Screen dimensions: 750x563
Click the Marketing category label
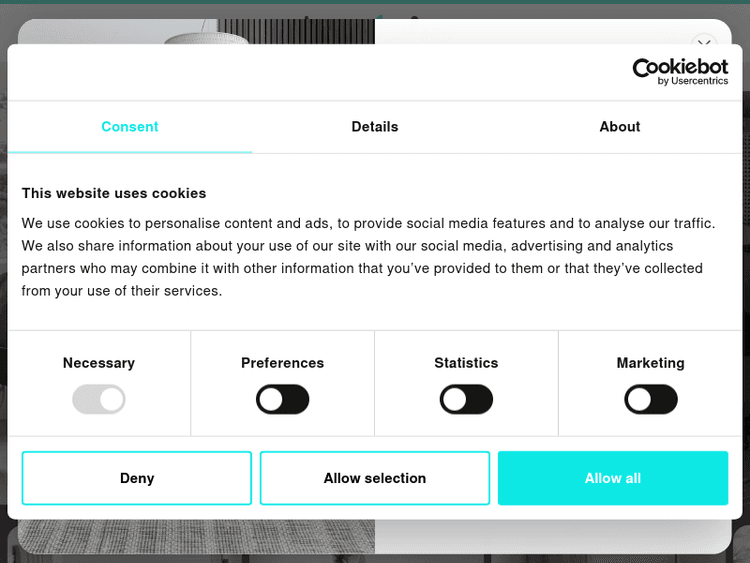pos(651,363)
